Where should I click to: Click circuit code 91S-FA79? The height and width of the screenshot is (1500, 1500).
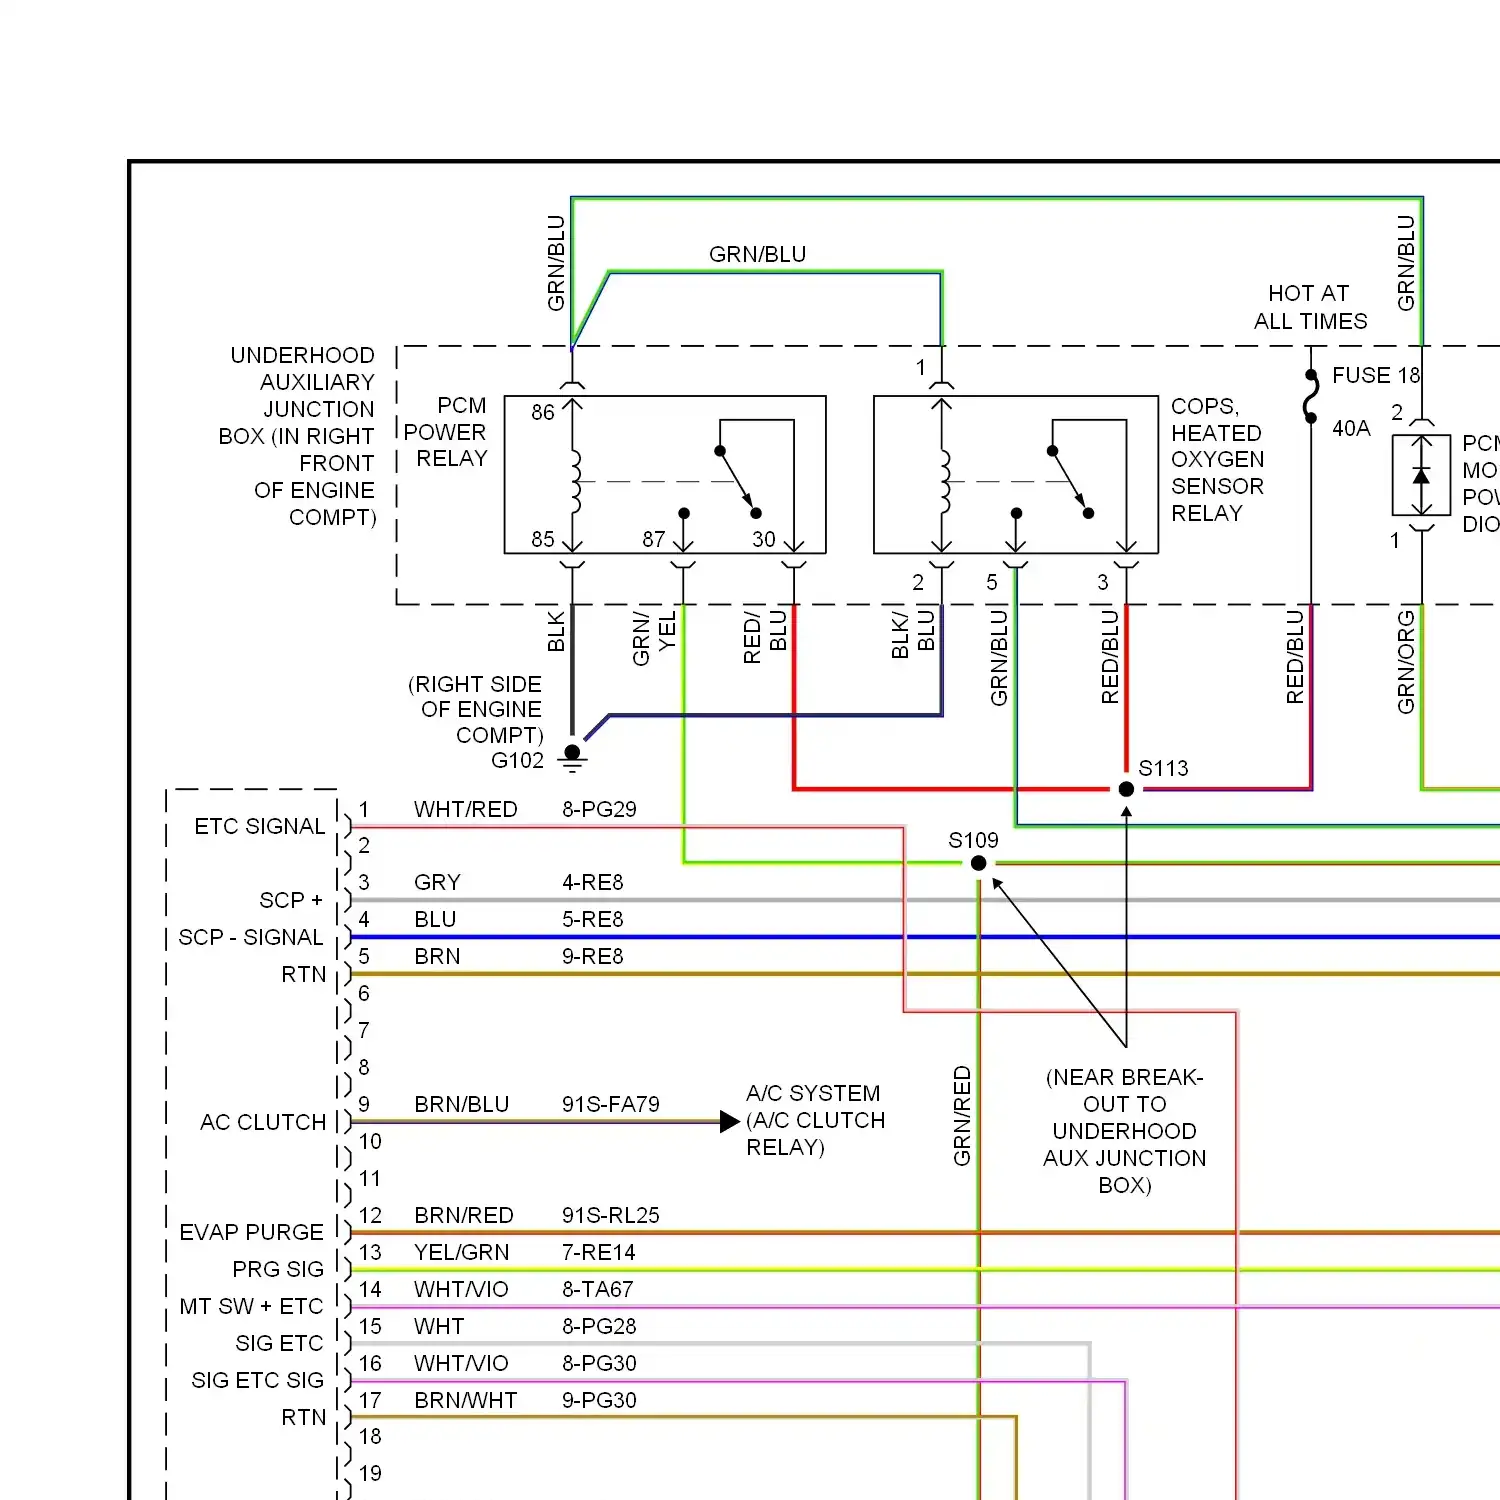coord(611,1104)
